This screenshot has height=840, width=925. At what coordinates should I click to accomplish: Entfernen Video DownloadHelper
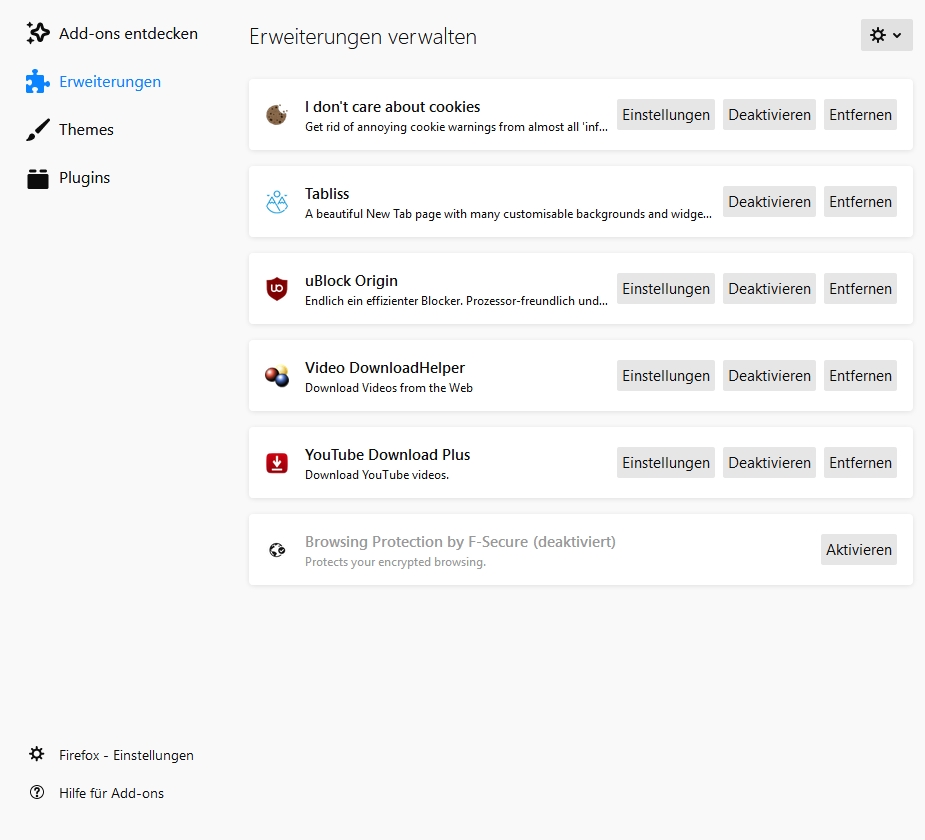pyautogui.click(x=860, y=376)
